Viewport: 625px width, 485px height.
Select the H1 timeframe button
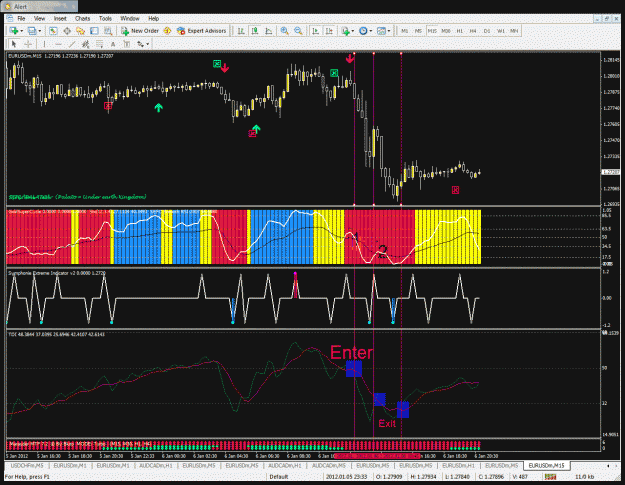point(460,31)
